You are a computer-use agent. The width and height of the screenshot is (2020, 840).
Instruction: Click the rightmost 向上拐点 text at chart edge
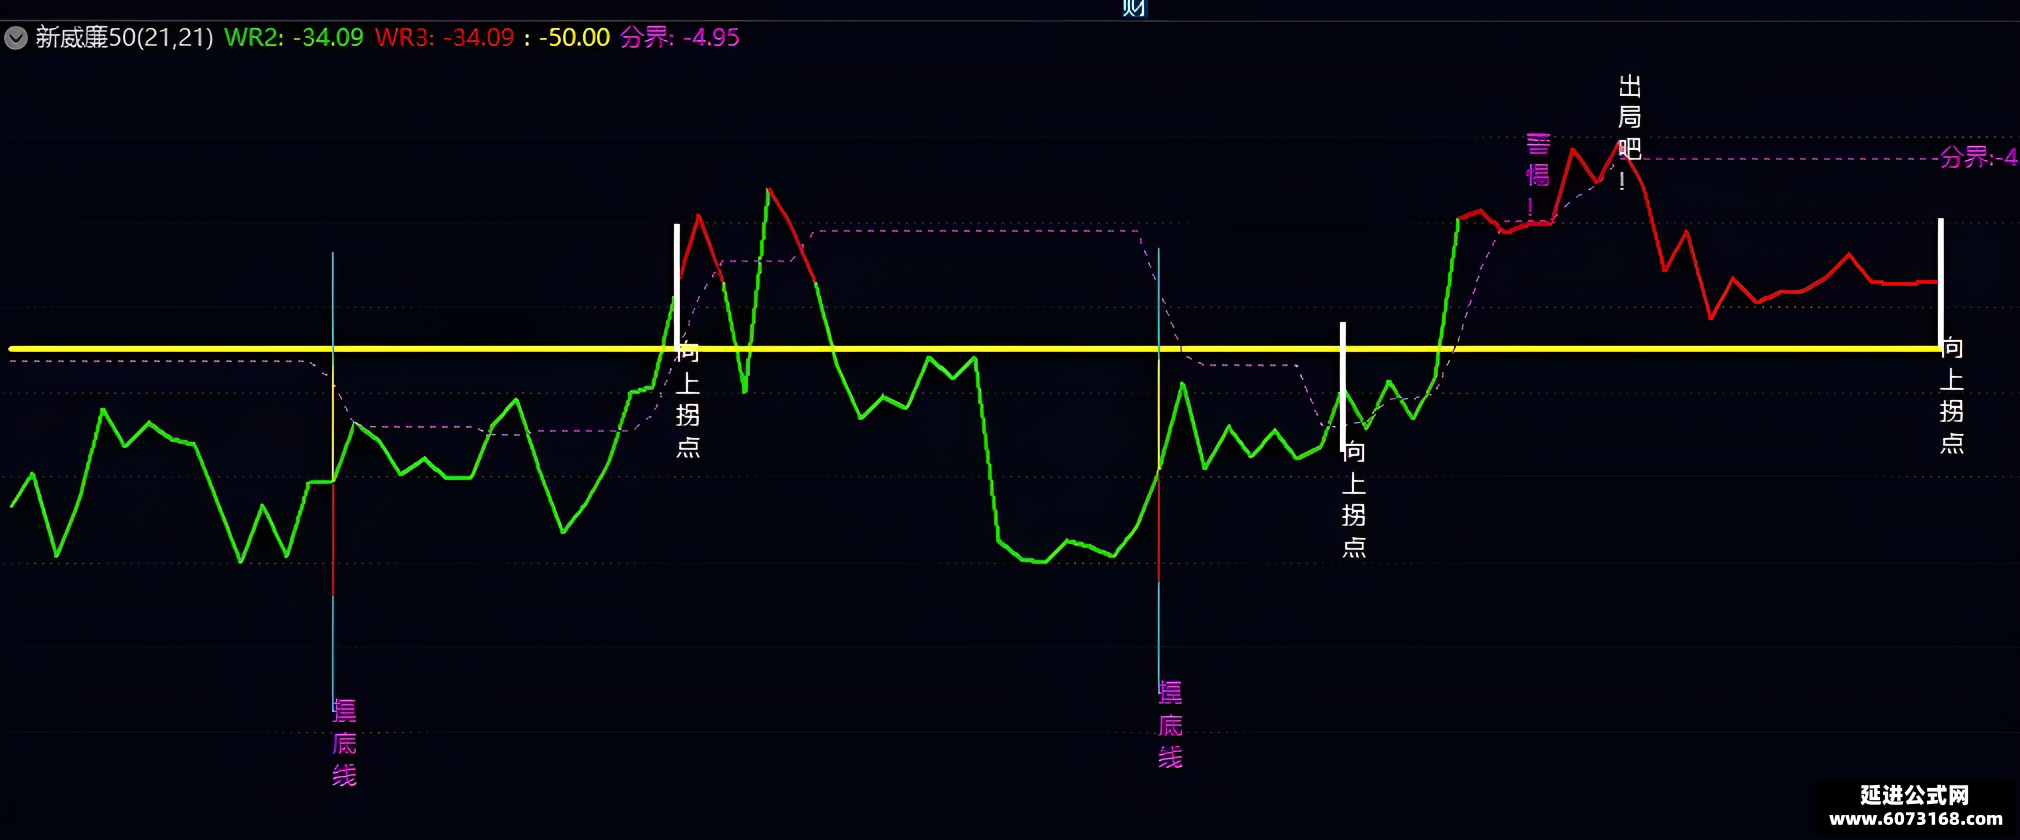click(1952, 396)
